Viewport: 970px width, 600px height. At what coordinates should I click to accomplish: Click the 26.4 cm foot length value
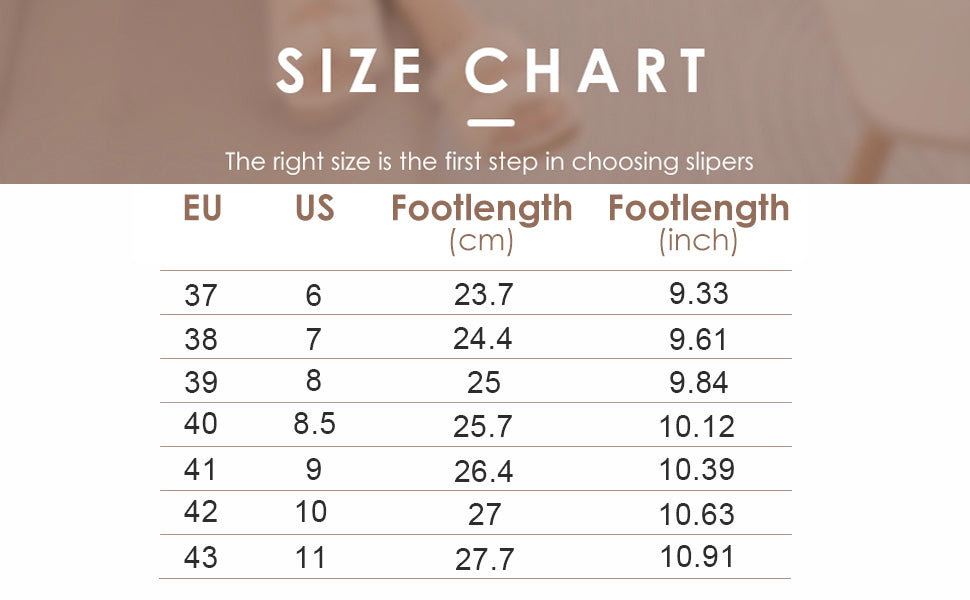click(x=483, y=471)
